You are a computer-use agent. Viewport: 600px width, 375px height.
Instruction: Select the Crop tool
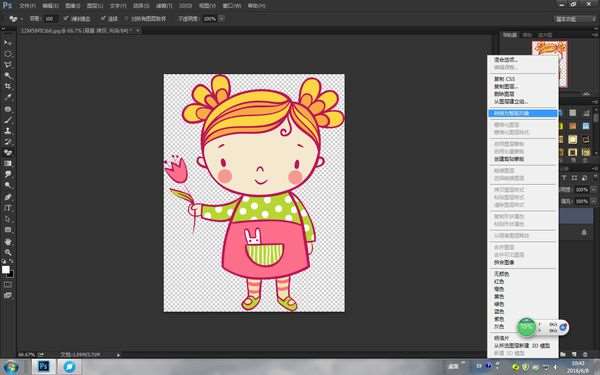tap(8, 86)
